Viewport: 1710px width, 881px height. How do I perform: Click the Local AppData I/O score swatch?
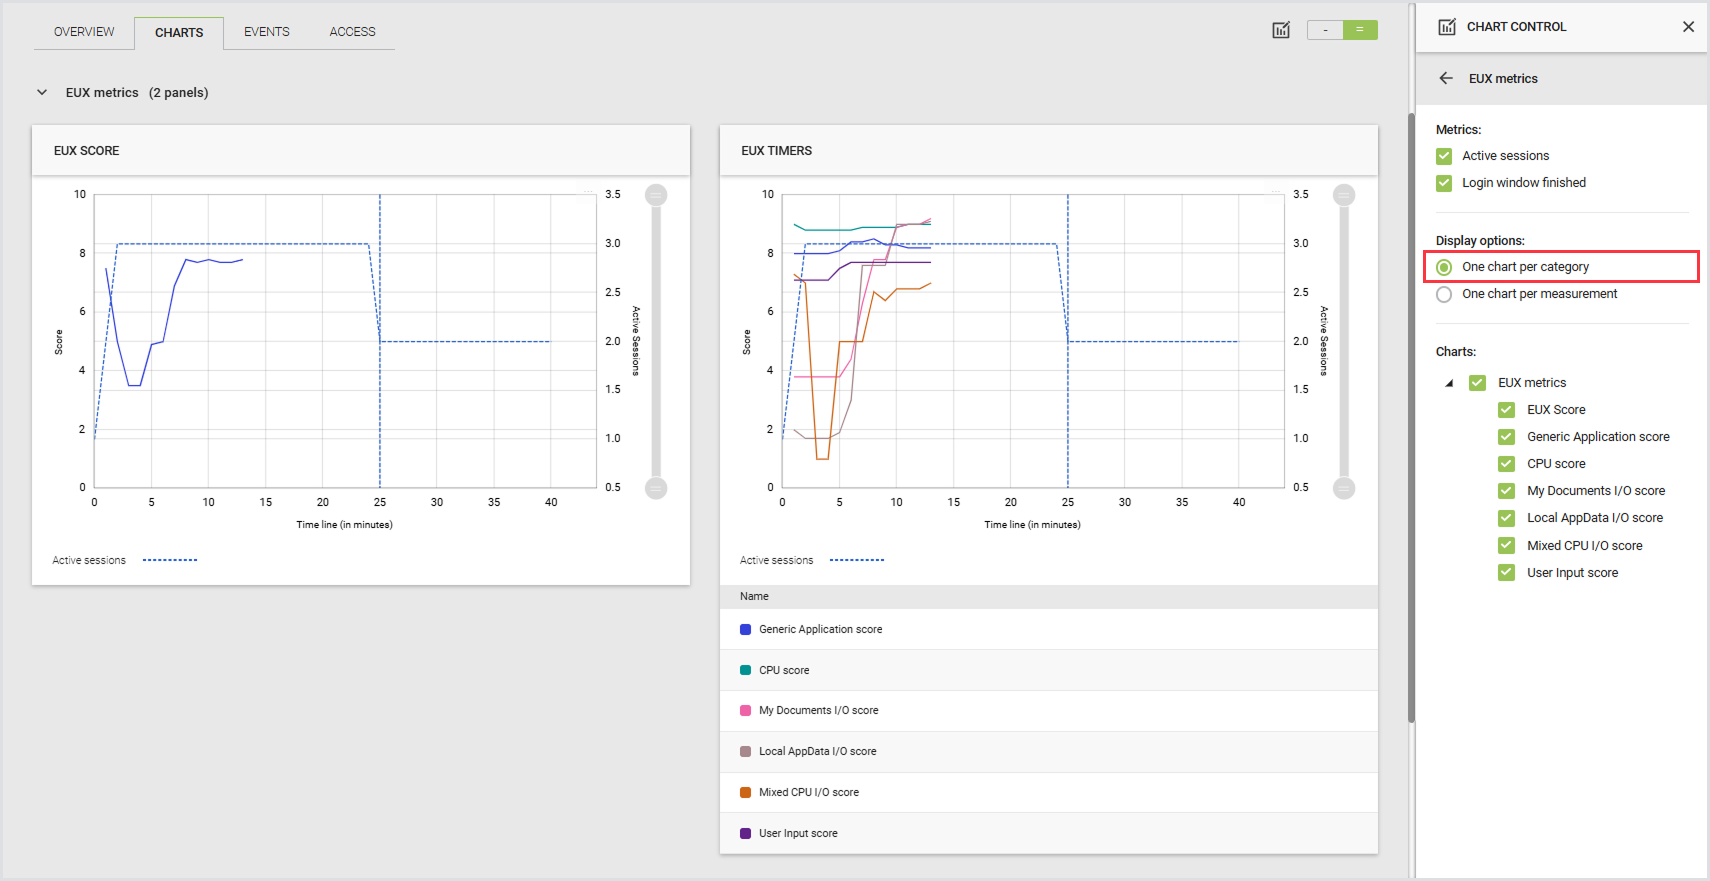745,752
